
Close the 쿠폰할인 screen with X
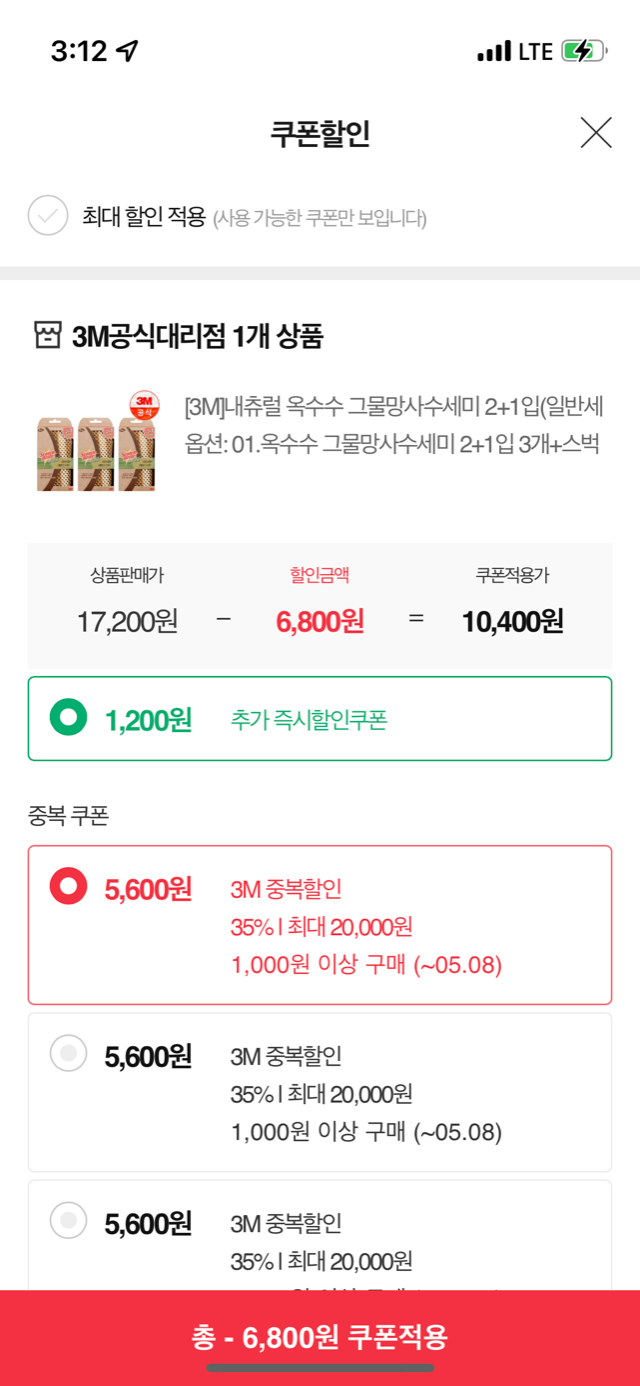point(596,132)
